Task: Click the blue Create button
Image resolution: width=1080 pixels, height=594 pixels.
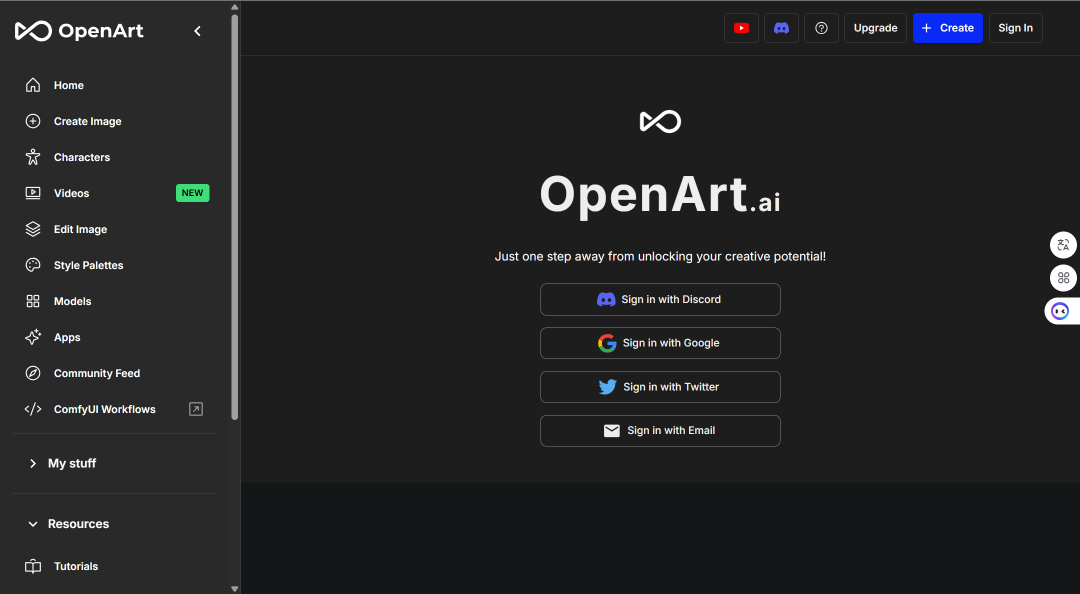Action: [948, 28]
